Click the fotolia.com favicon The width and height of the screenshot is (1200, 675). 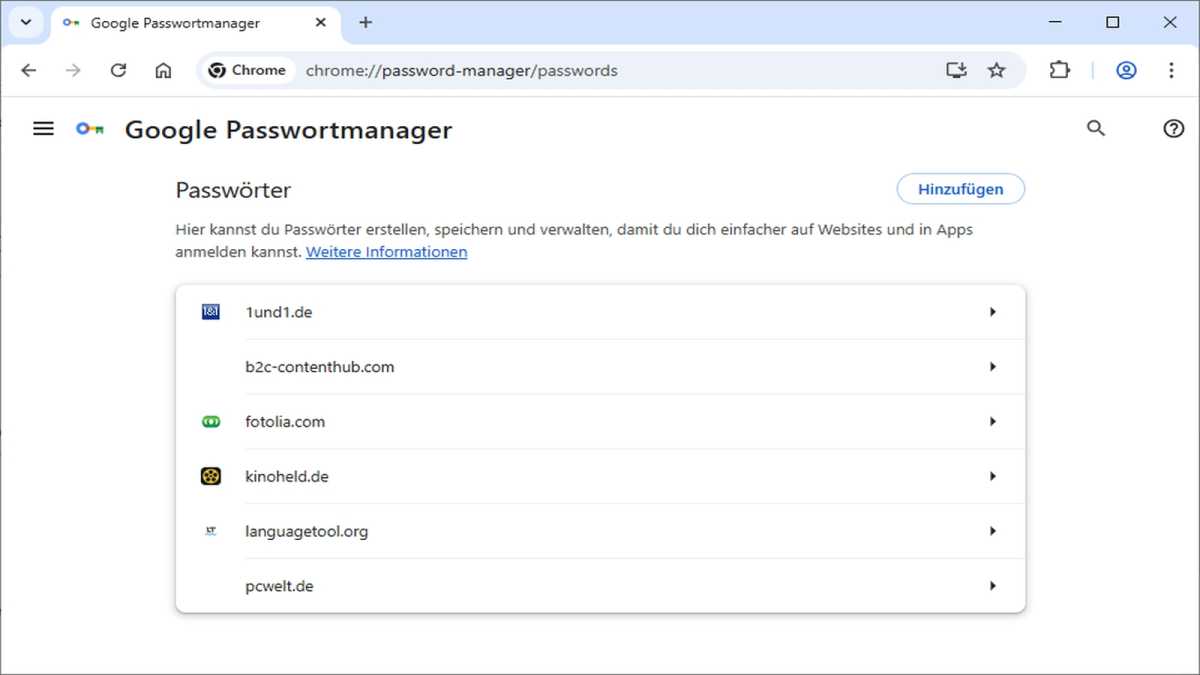pos(210,422)
